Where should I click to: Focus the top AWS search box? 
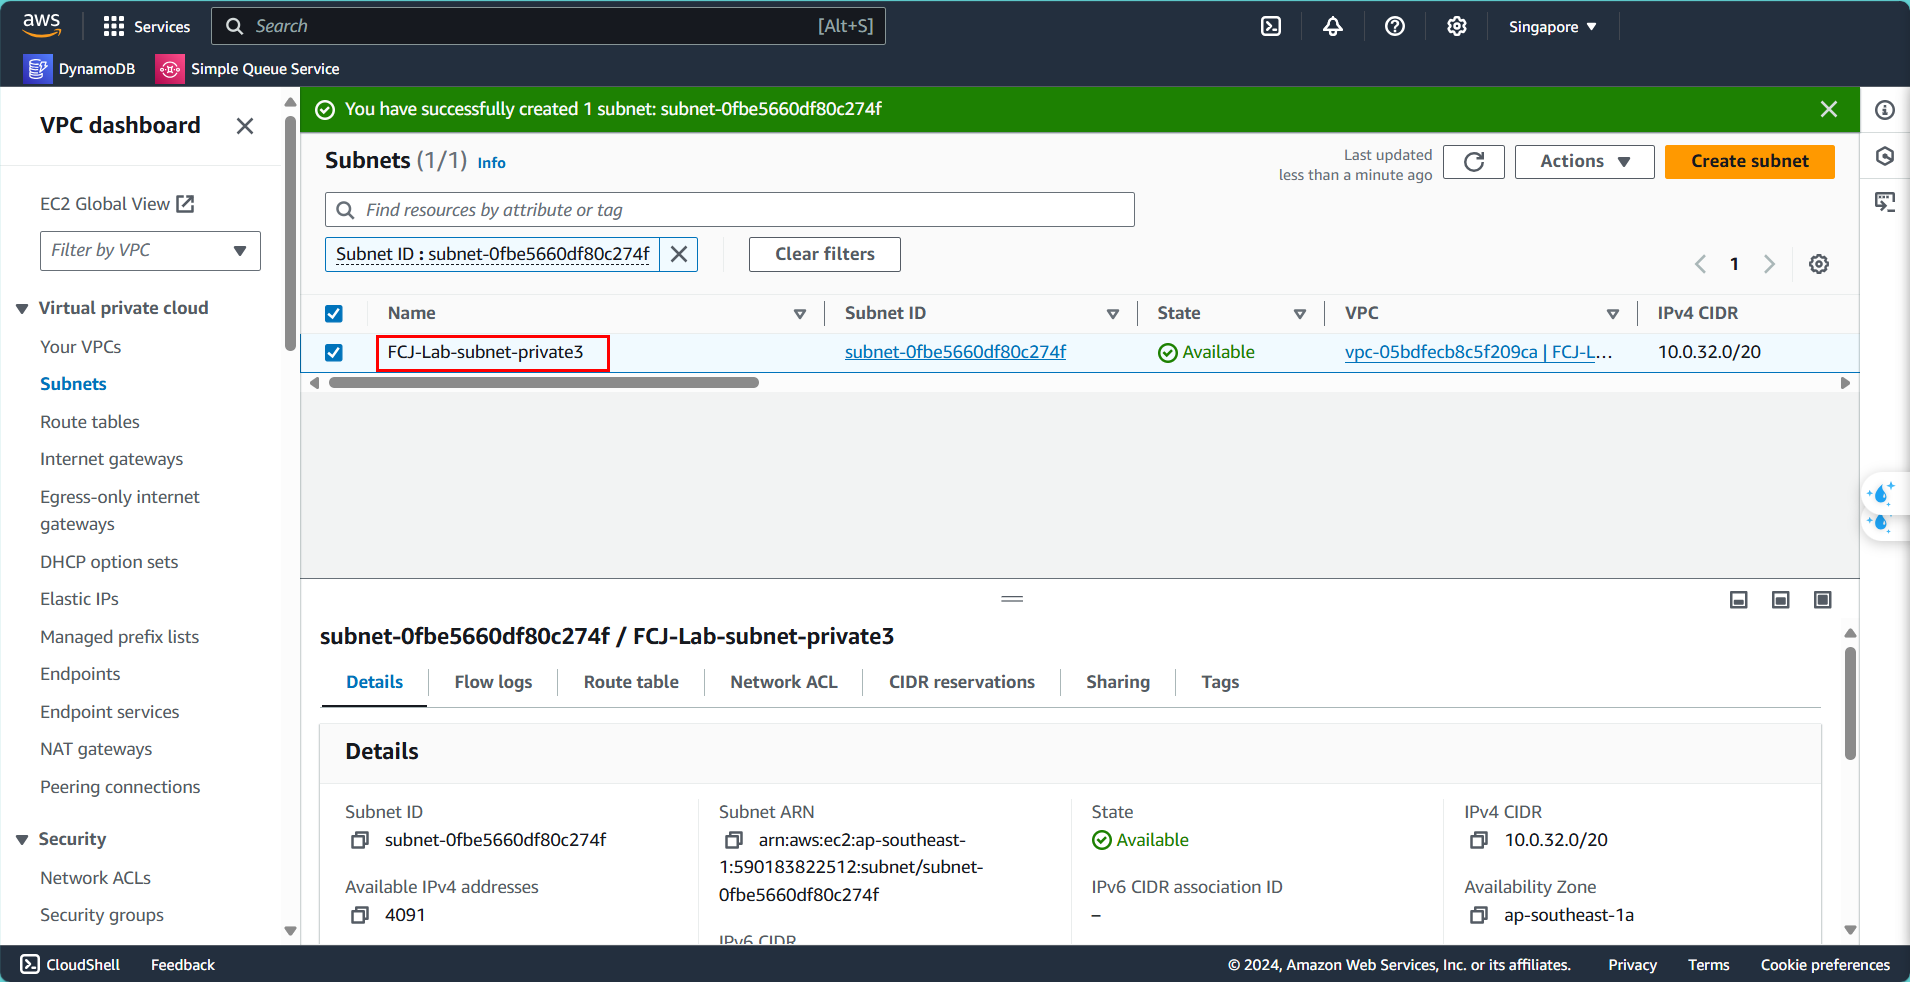coord(548,26)
